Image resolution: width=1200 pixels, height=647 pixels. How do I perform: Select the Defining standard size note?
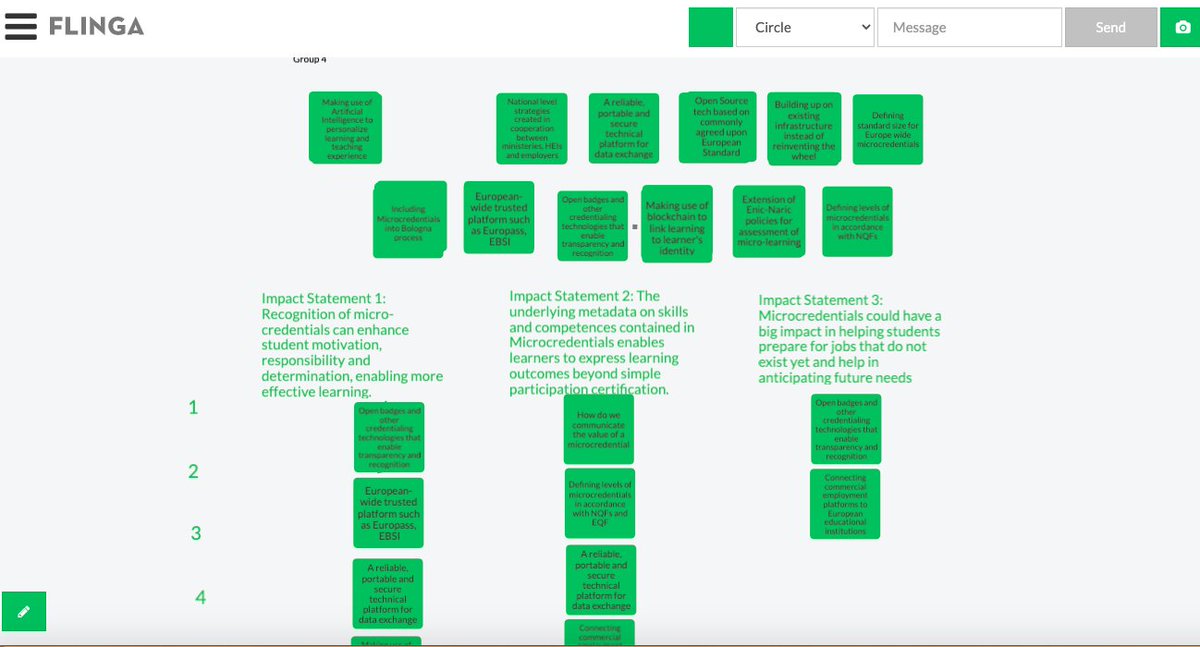(887, 130)
